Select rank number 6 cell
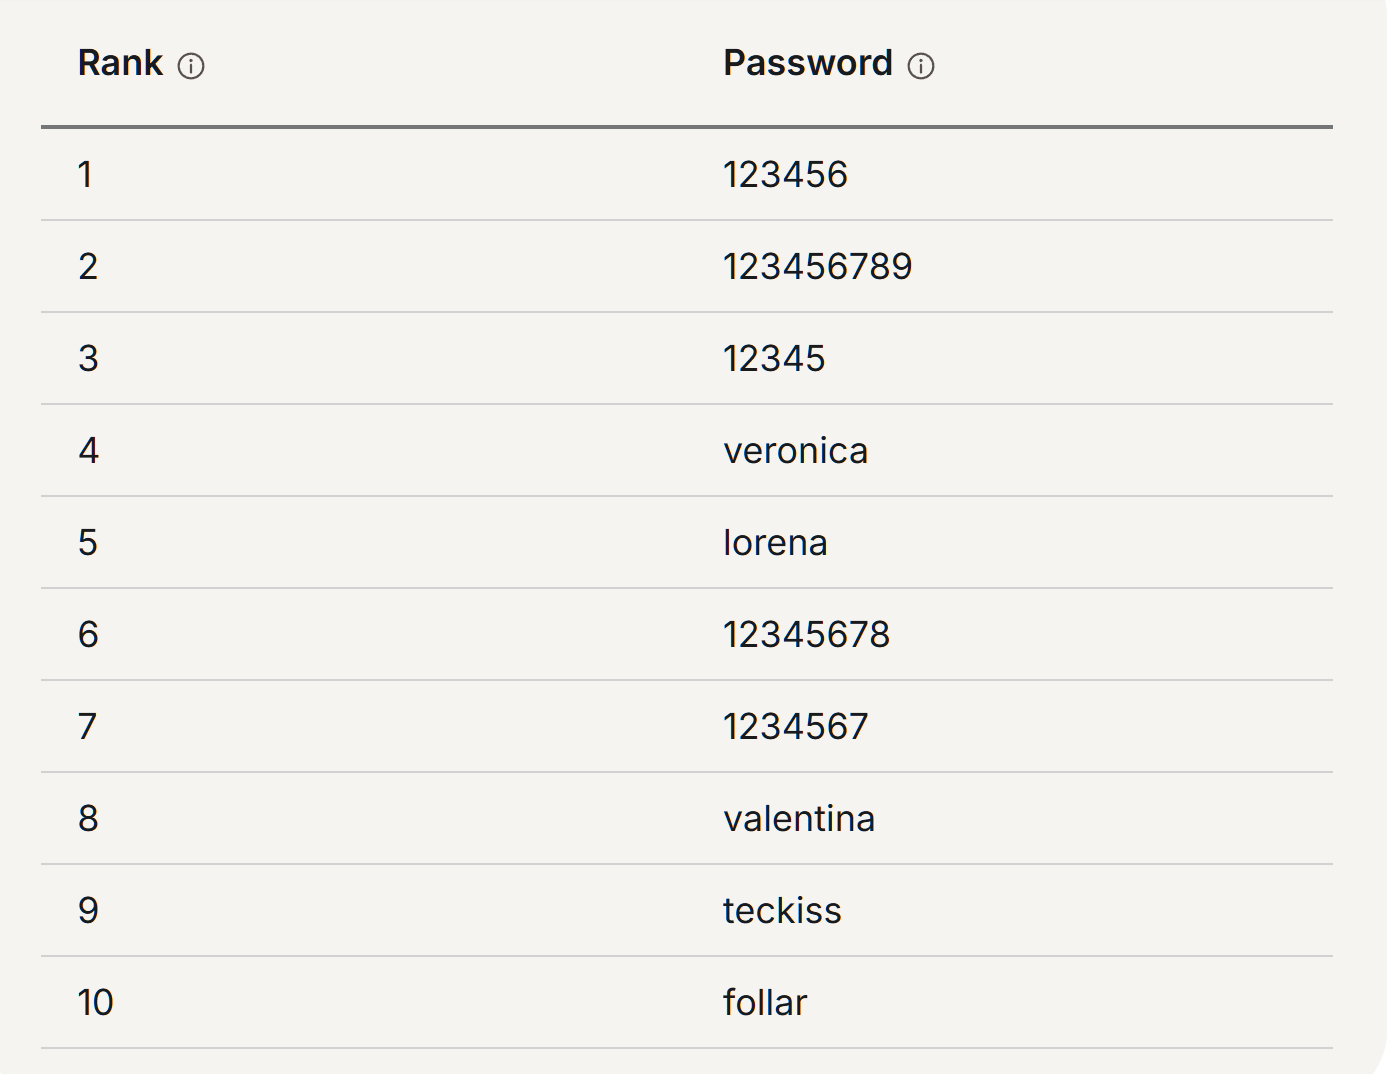The image size is (1391, 1074). tap(89, 635)
